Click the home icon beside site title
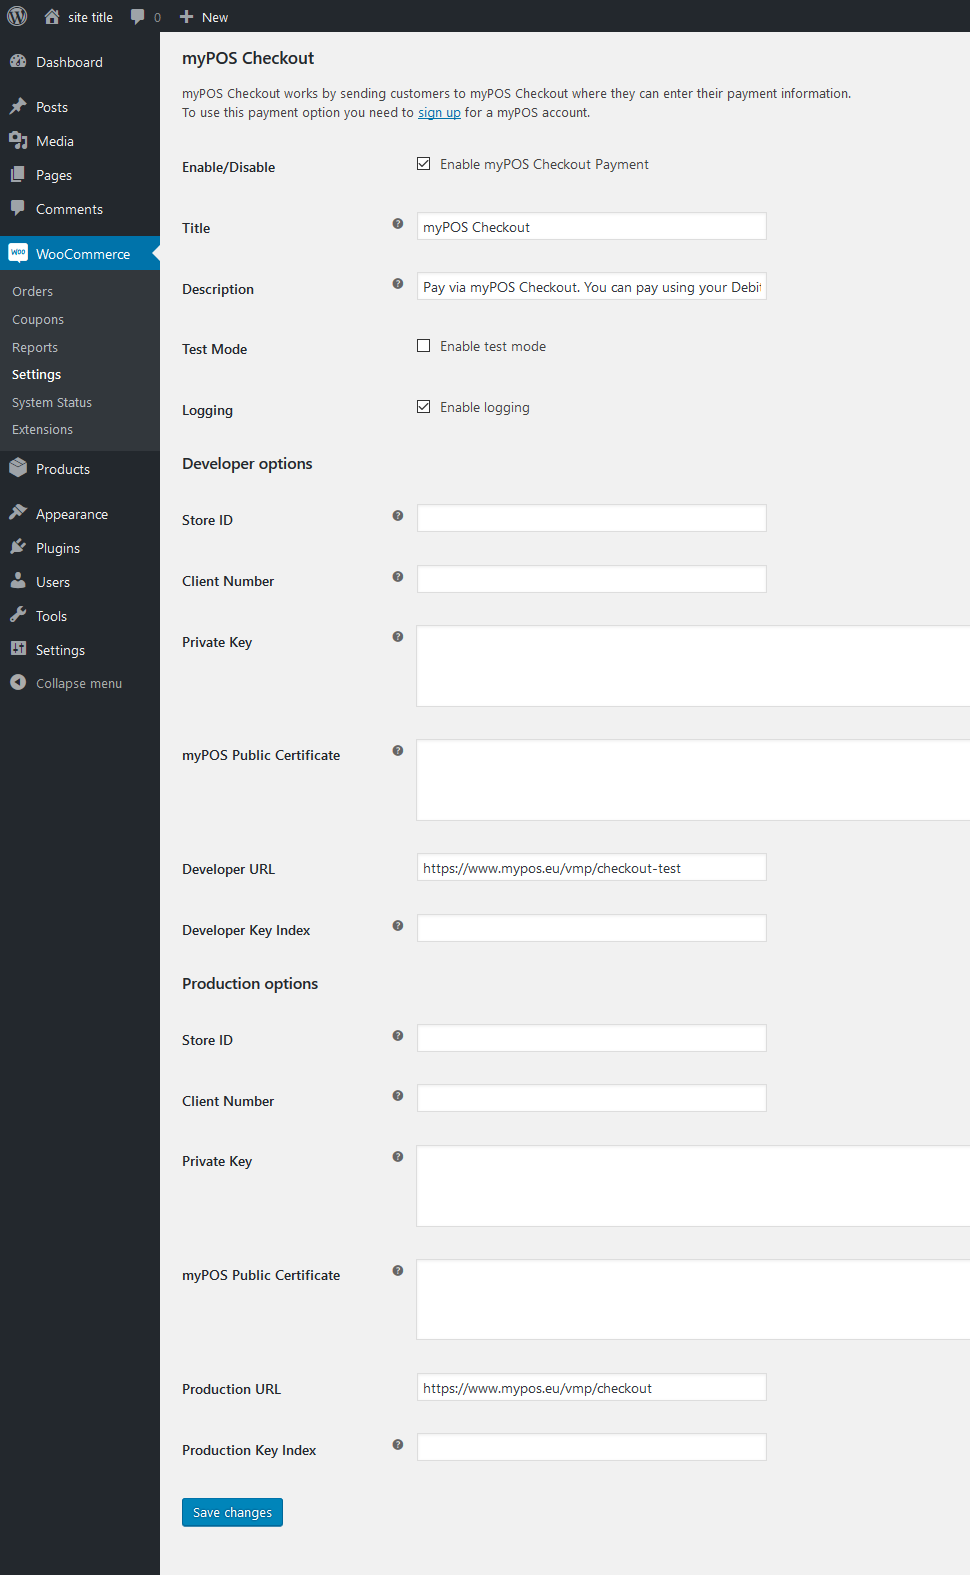Image resolution: width=970 pixels, height=1575 pixels. [x=52, y=16]
